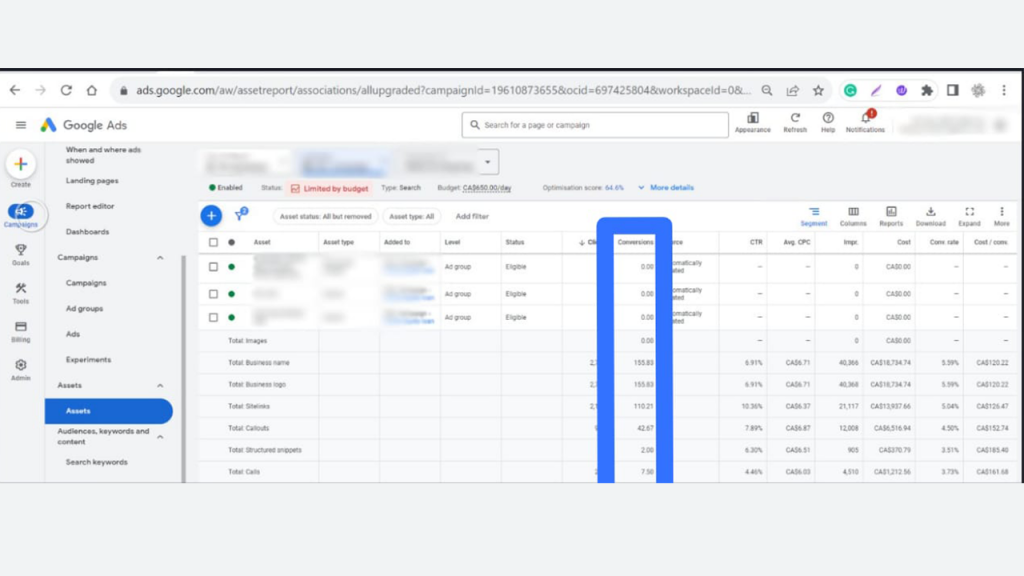Open Search keywords in sidebar
Screen dimensions: 1024x576
(x=97, y=462)
